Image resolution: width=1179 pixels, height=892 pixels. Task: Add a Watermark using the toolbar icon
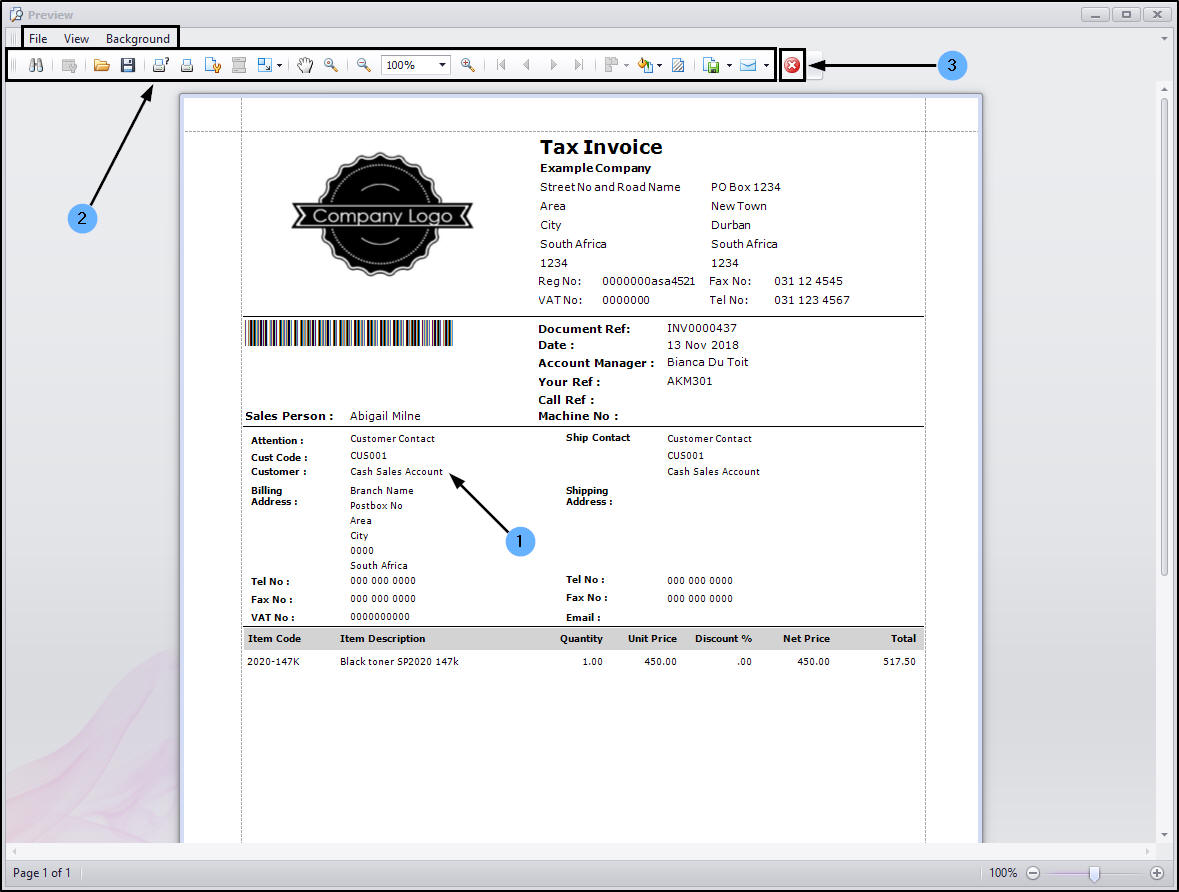pos(679,65)
